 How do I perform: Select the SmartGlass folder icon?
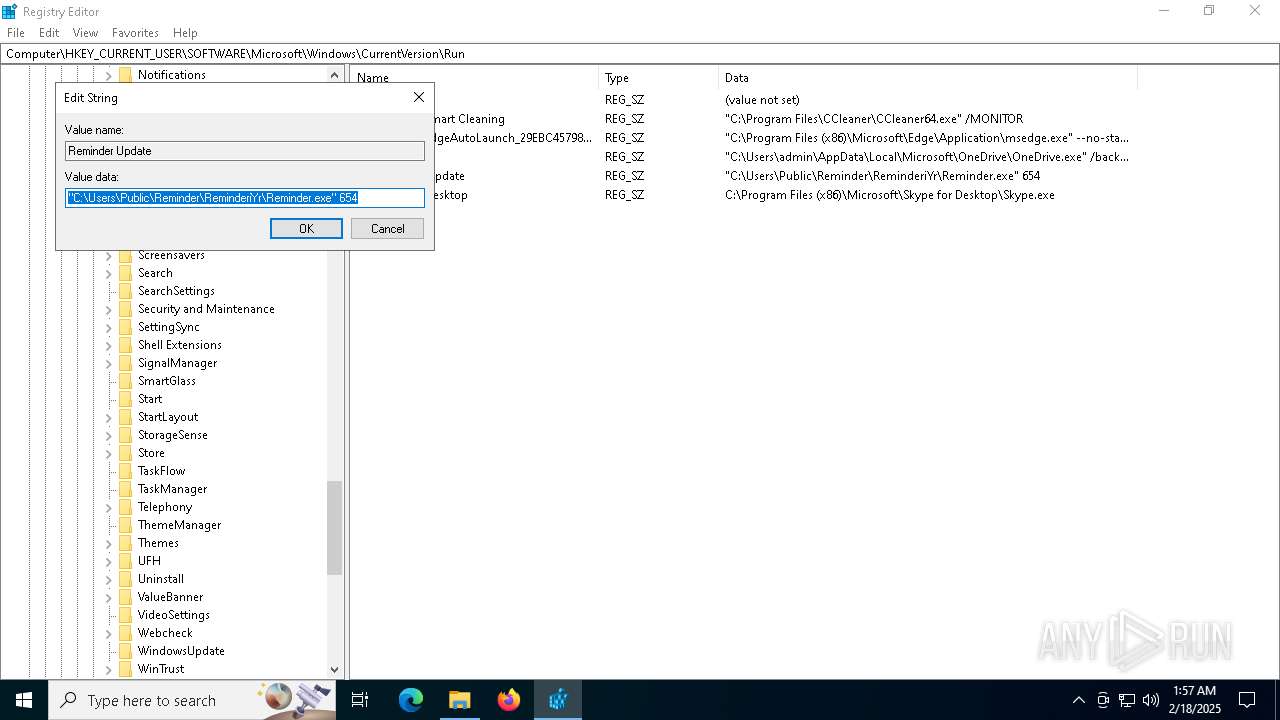pyautogui.click(x=125, y=381)
